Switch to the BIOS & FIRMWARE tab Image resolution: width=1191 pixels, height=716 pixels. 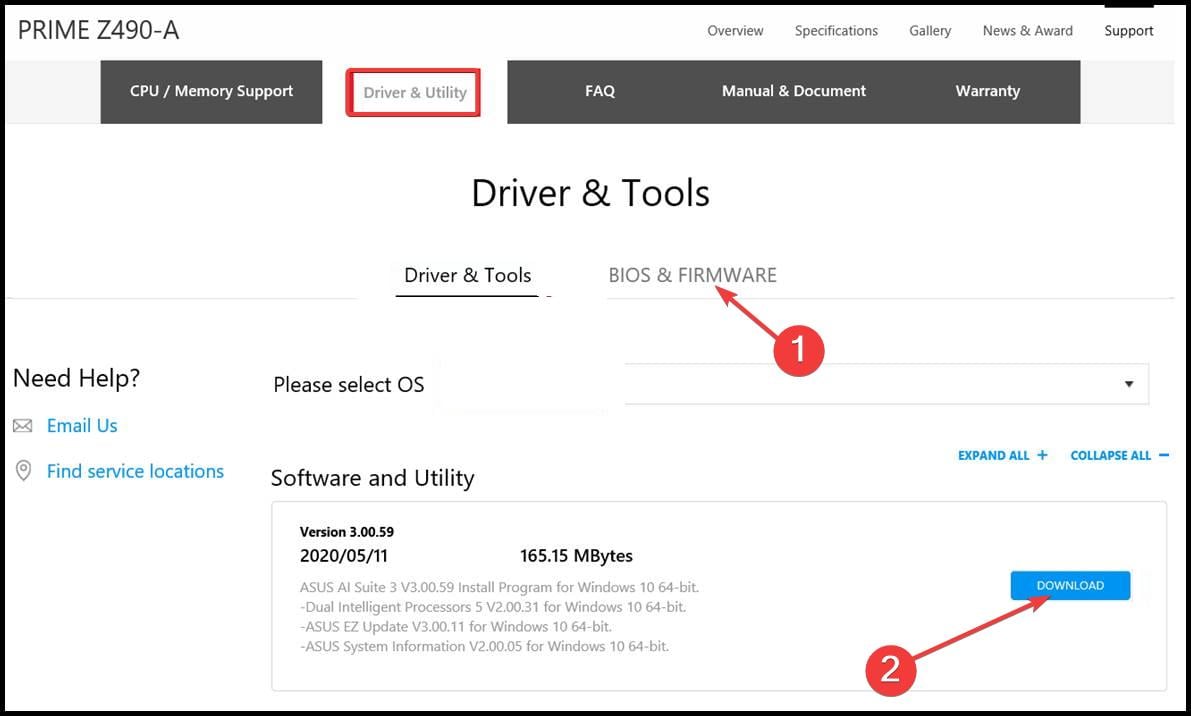coord(692,275)
